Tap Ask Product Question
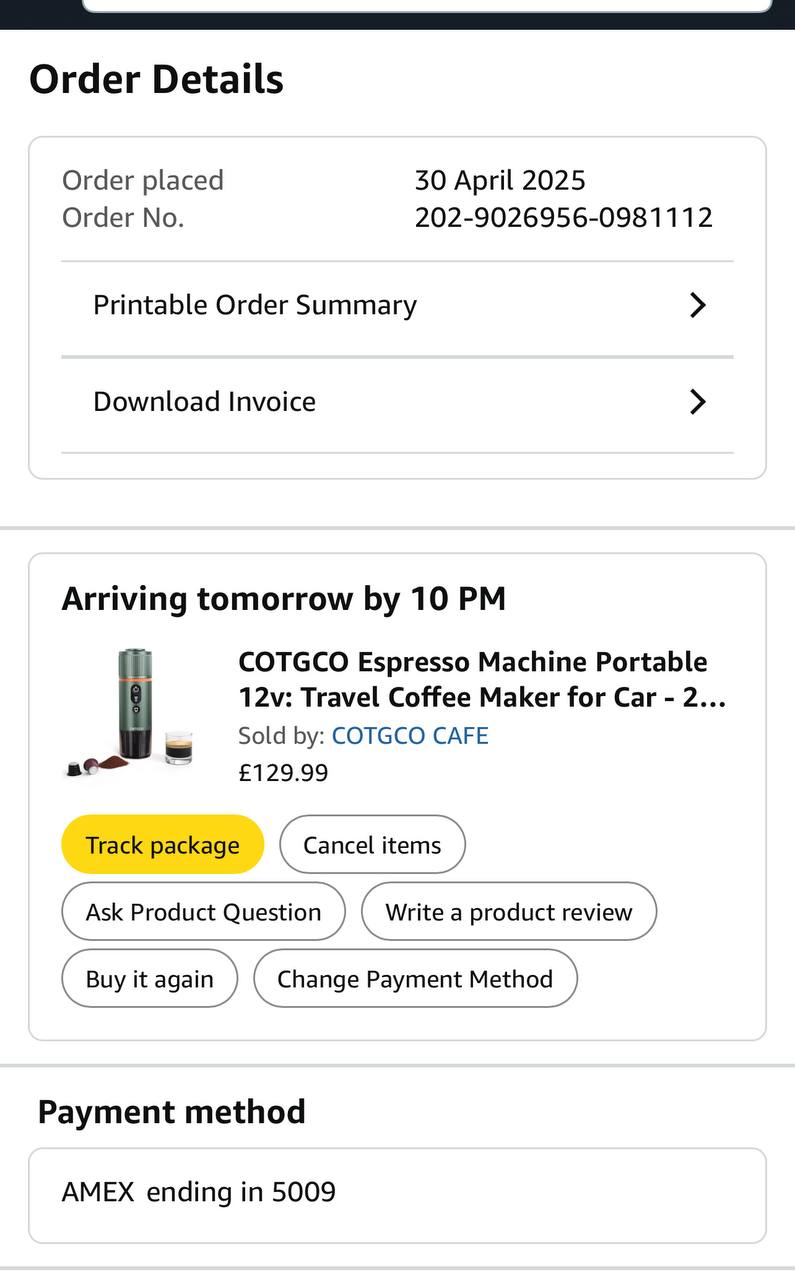 point(203,912)
